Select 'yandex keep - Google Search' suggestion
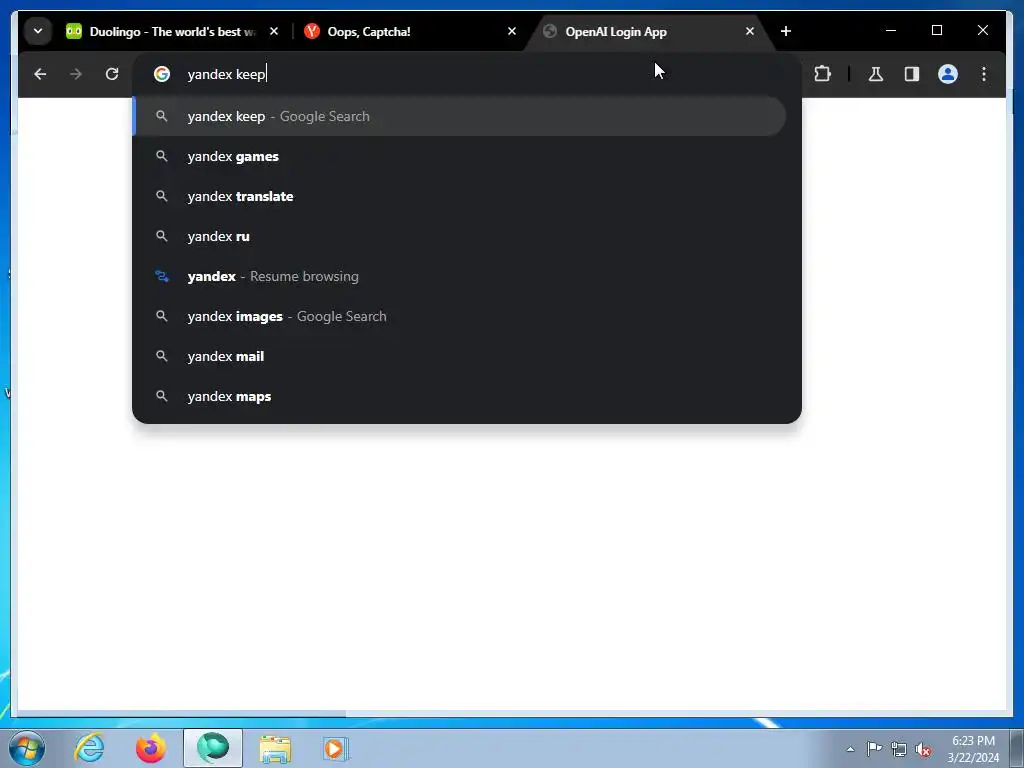Image resolution: width=1024 pixels, height=768 pixels. (460, 116)
